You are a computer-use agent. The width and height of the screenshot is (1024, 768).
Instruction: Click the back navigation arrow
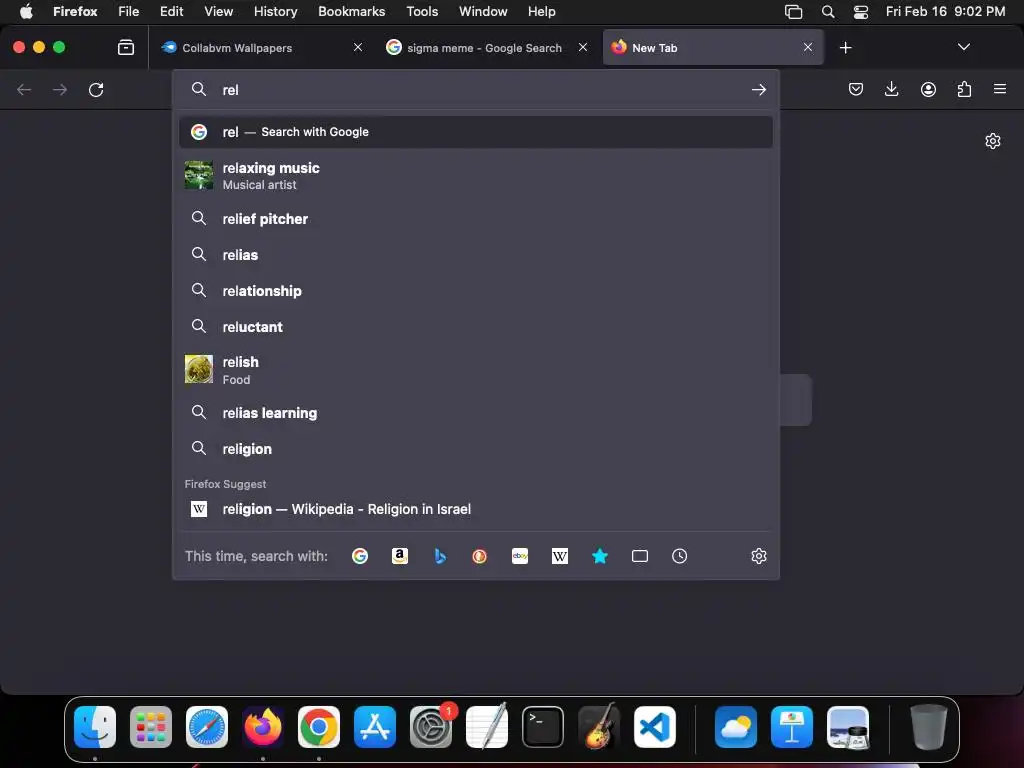24,89
